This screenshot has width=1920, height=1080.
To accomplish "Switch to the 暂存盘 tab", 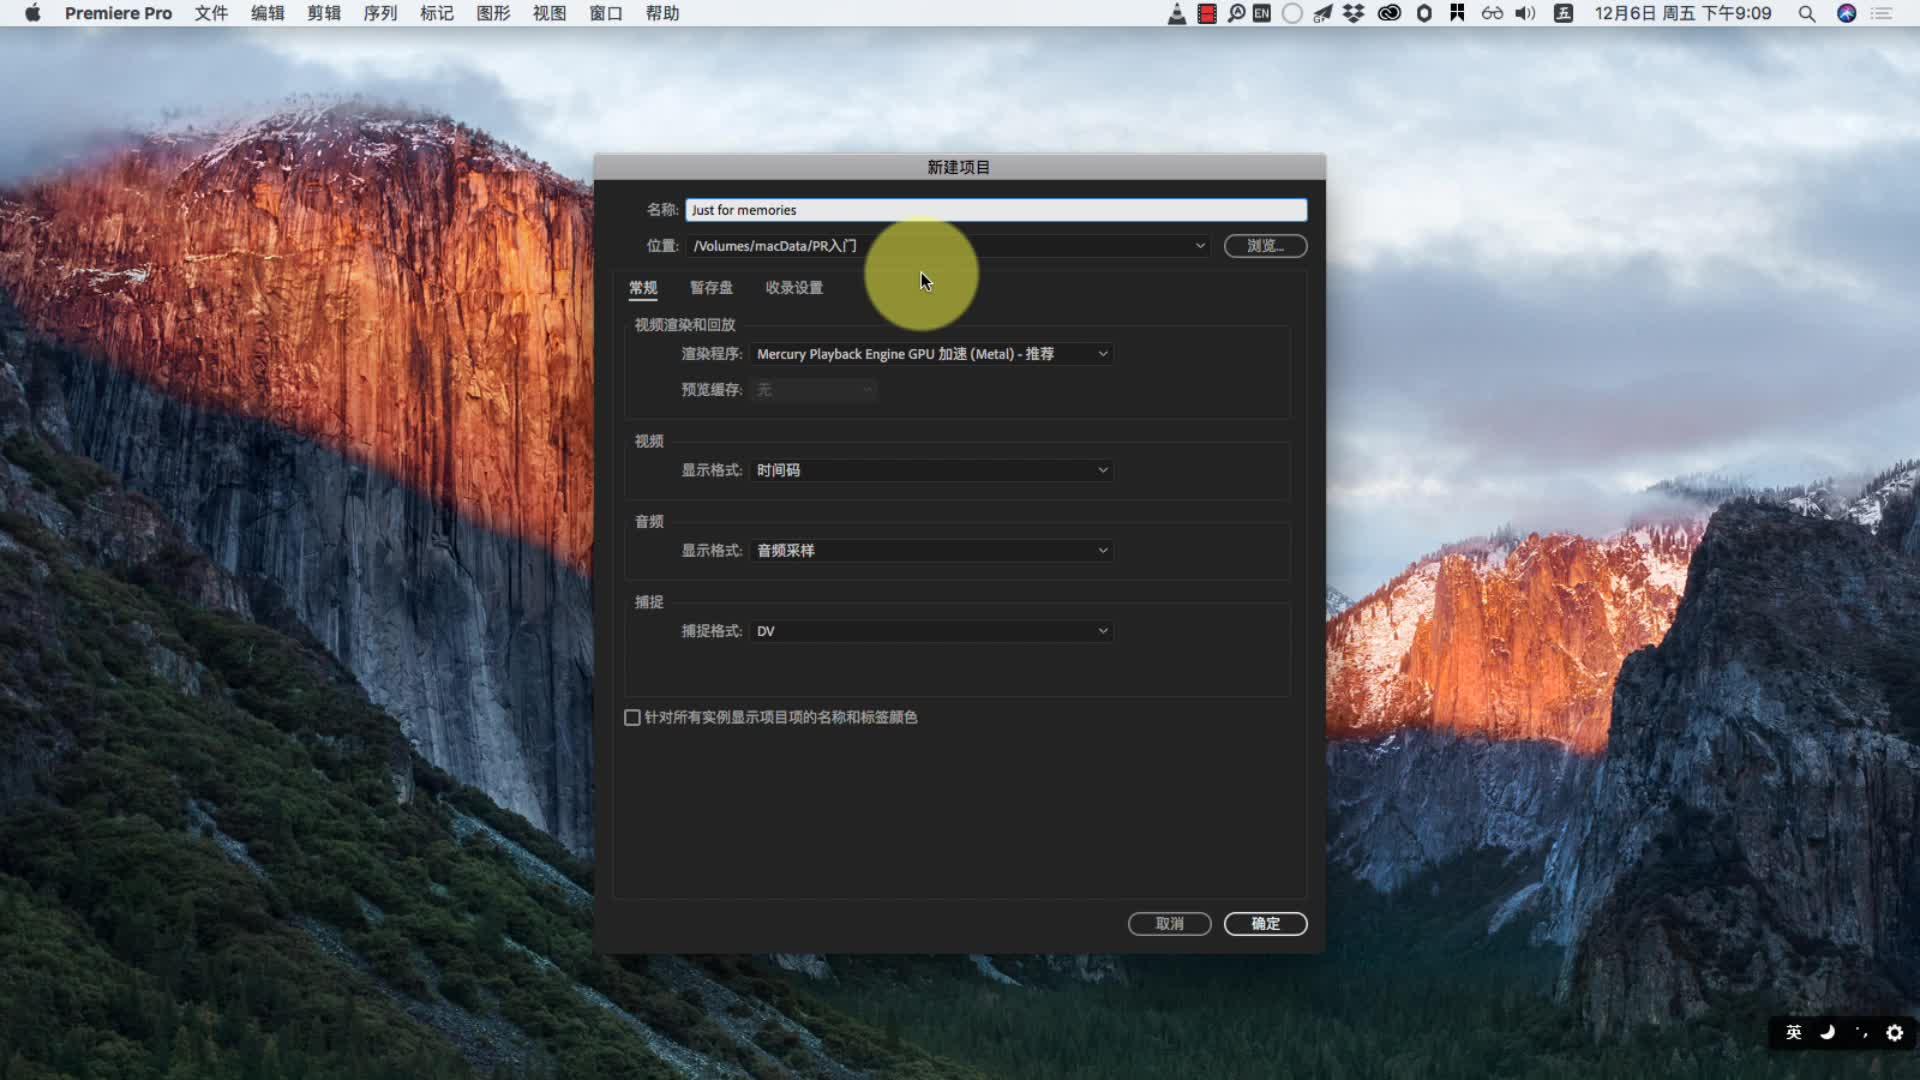I will point(711,288).
